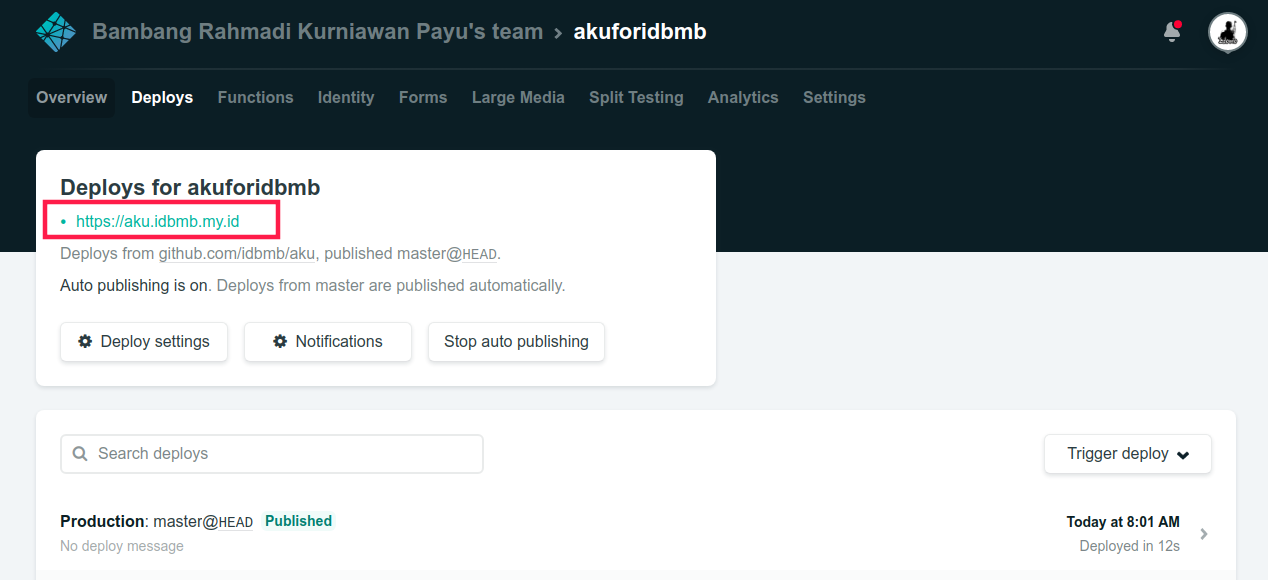Screen dimensions: 1268x580
Task: Click the Deploy settings button
Action: pos(144,342)
